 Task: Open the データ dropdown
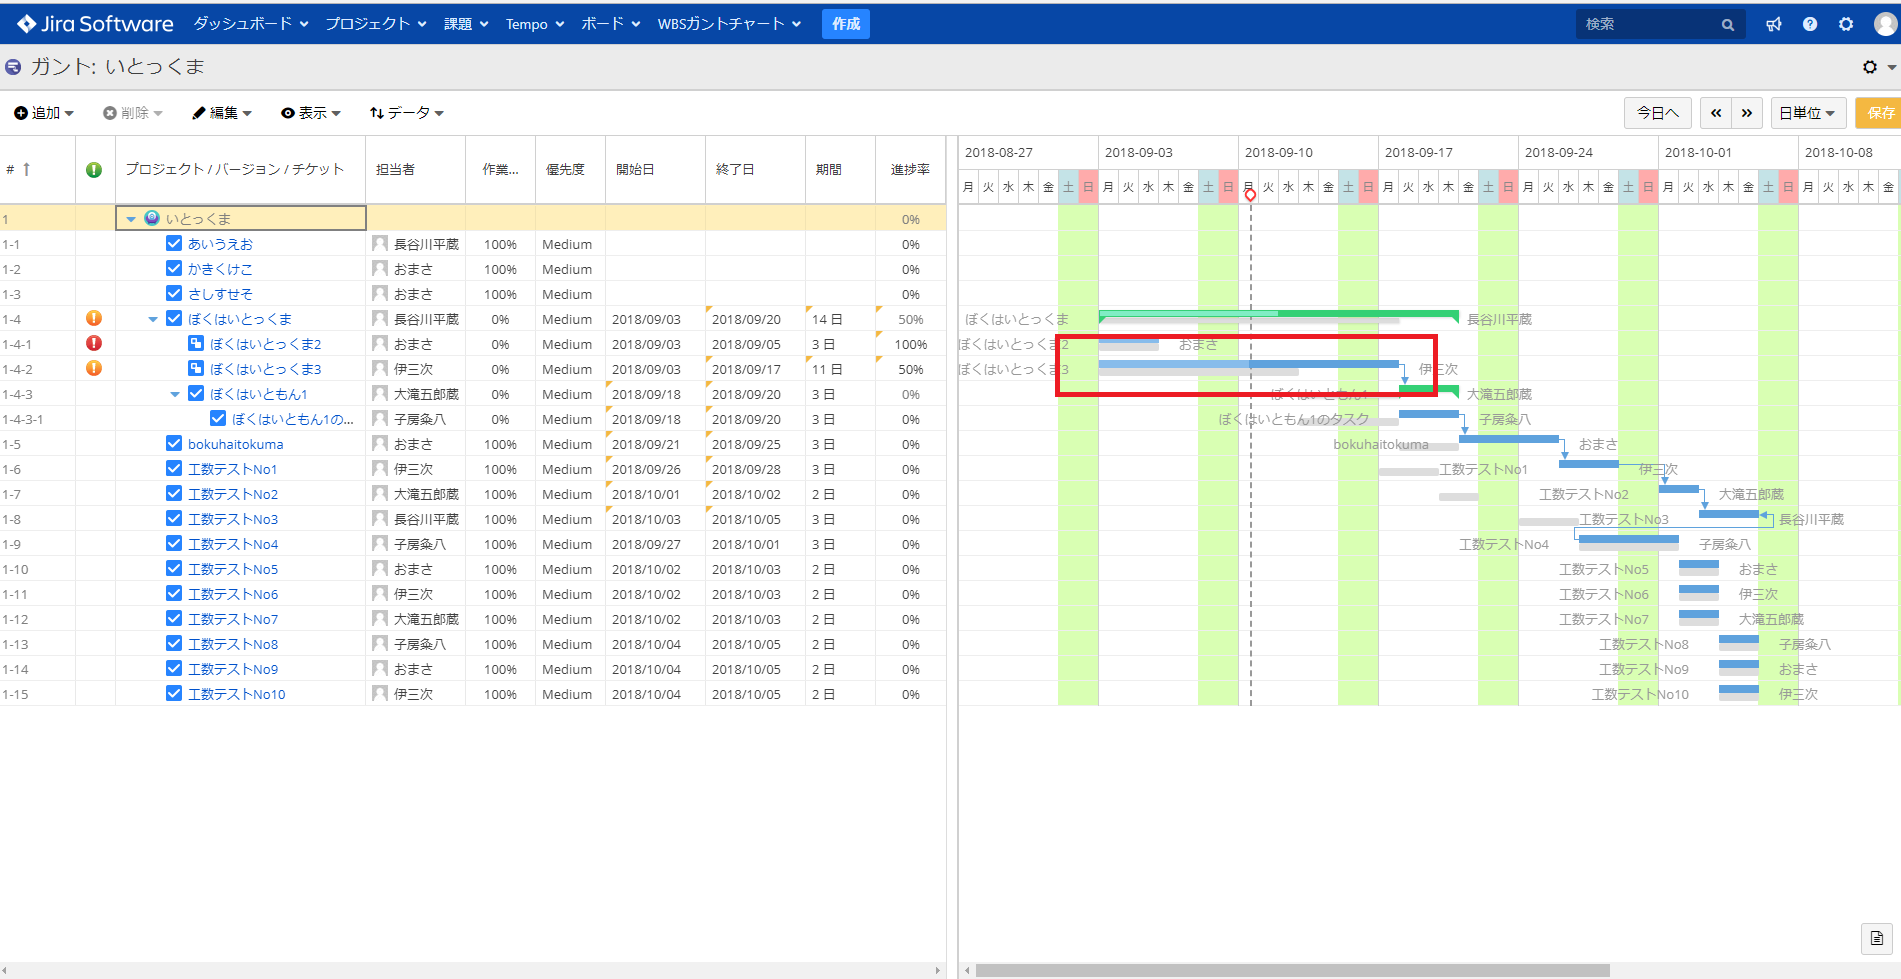[x=407, y=113]
